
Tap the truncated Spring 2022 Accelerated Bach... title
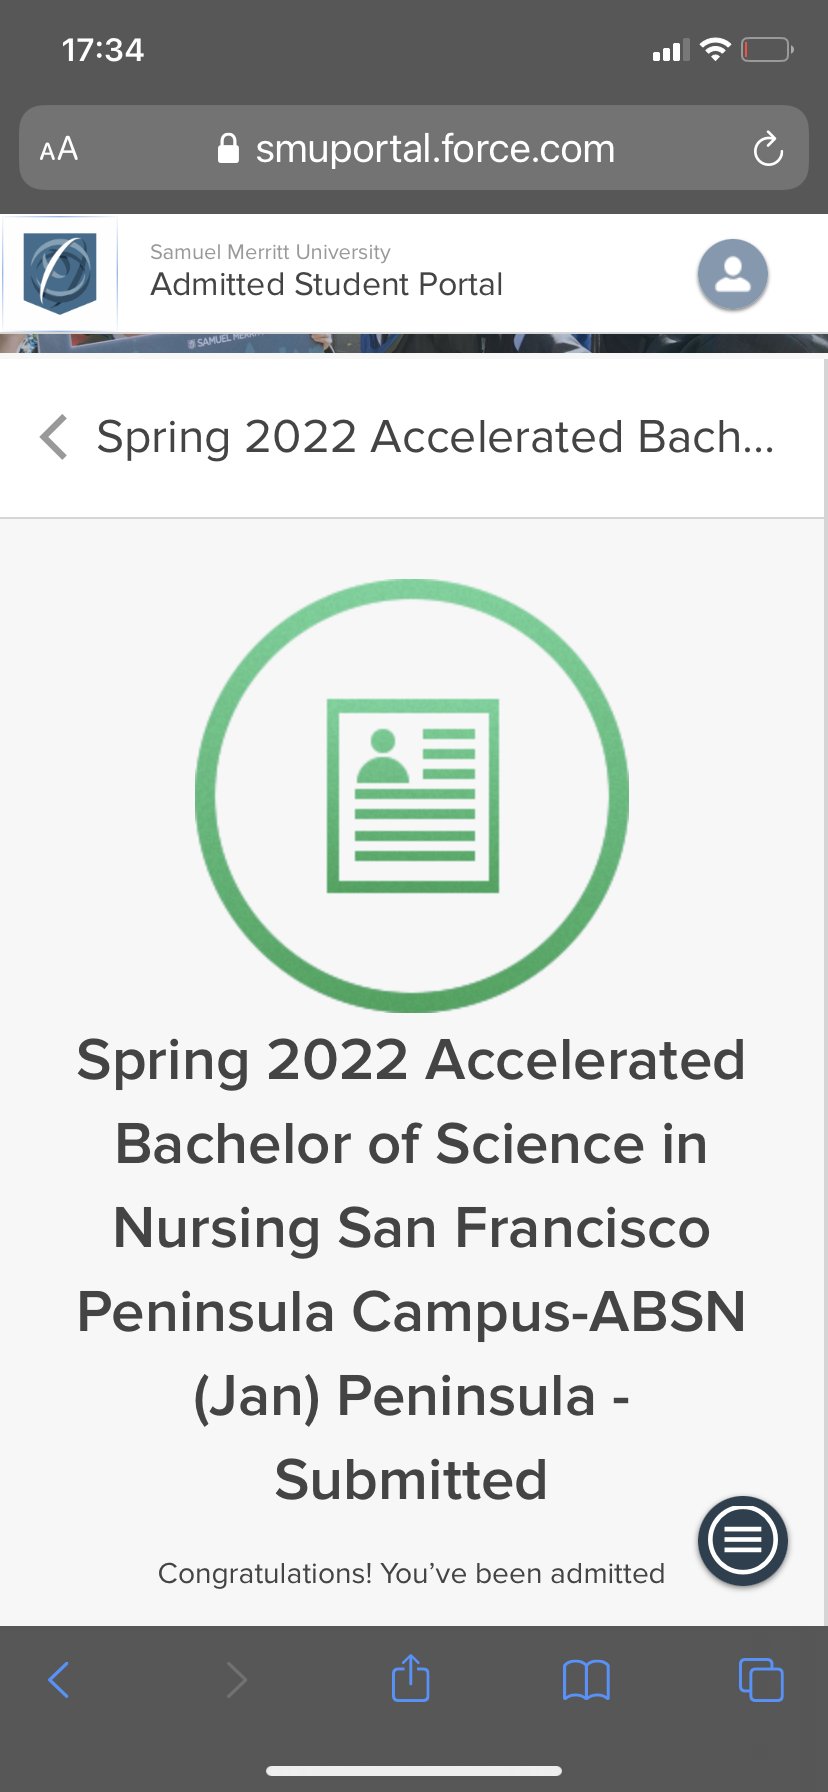point(435,437)
